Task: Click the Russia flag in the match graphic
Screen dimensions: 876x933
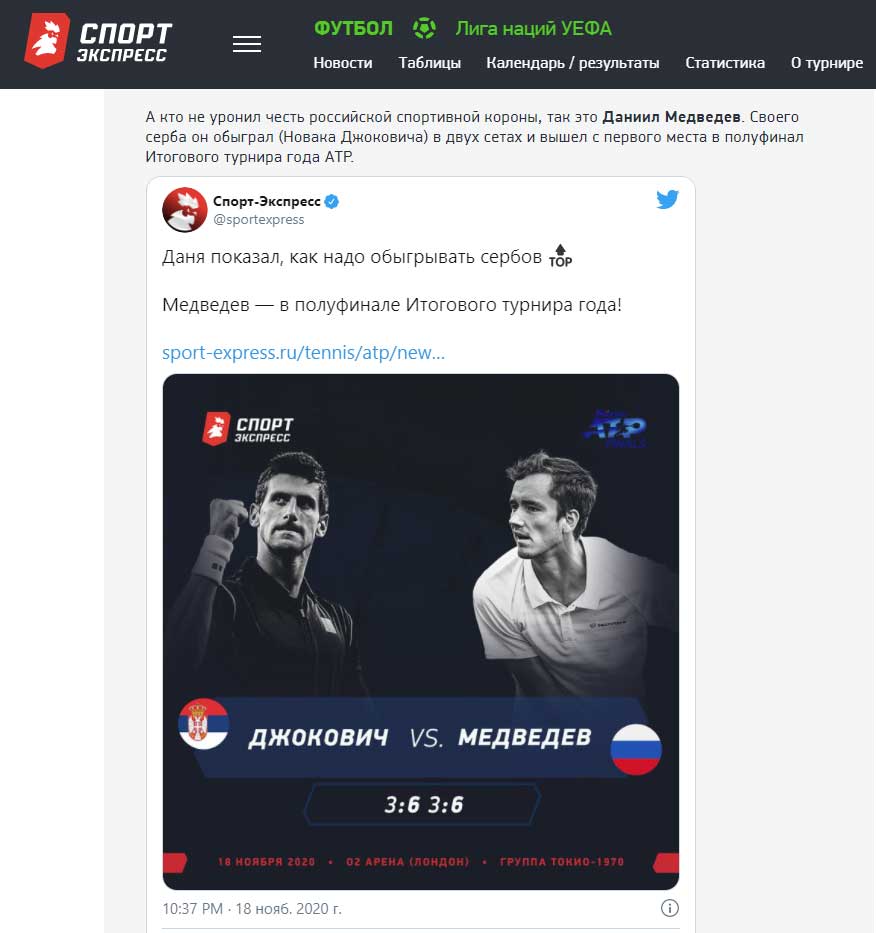Action: 636,749
